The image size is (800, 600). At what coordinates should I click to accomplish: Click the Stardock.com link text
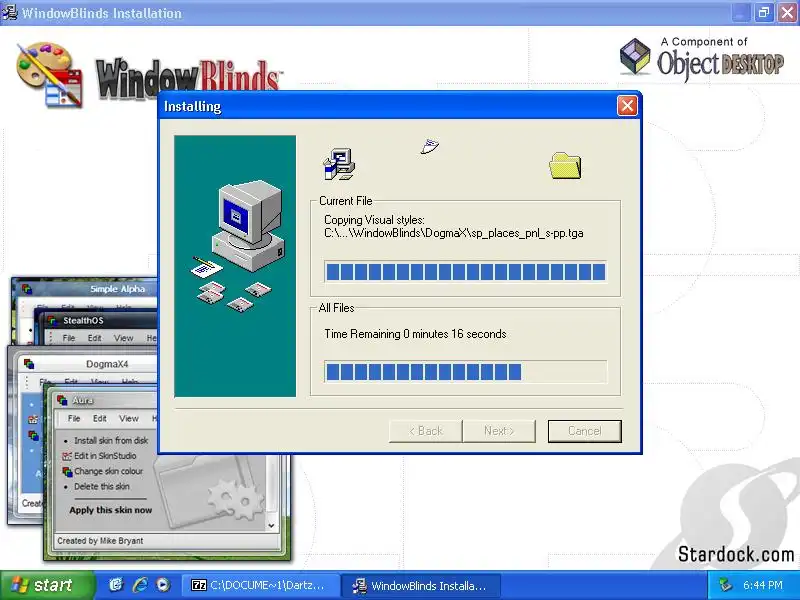point(736,554)
